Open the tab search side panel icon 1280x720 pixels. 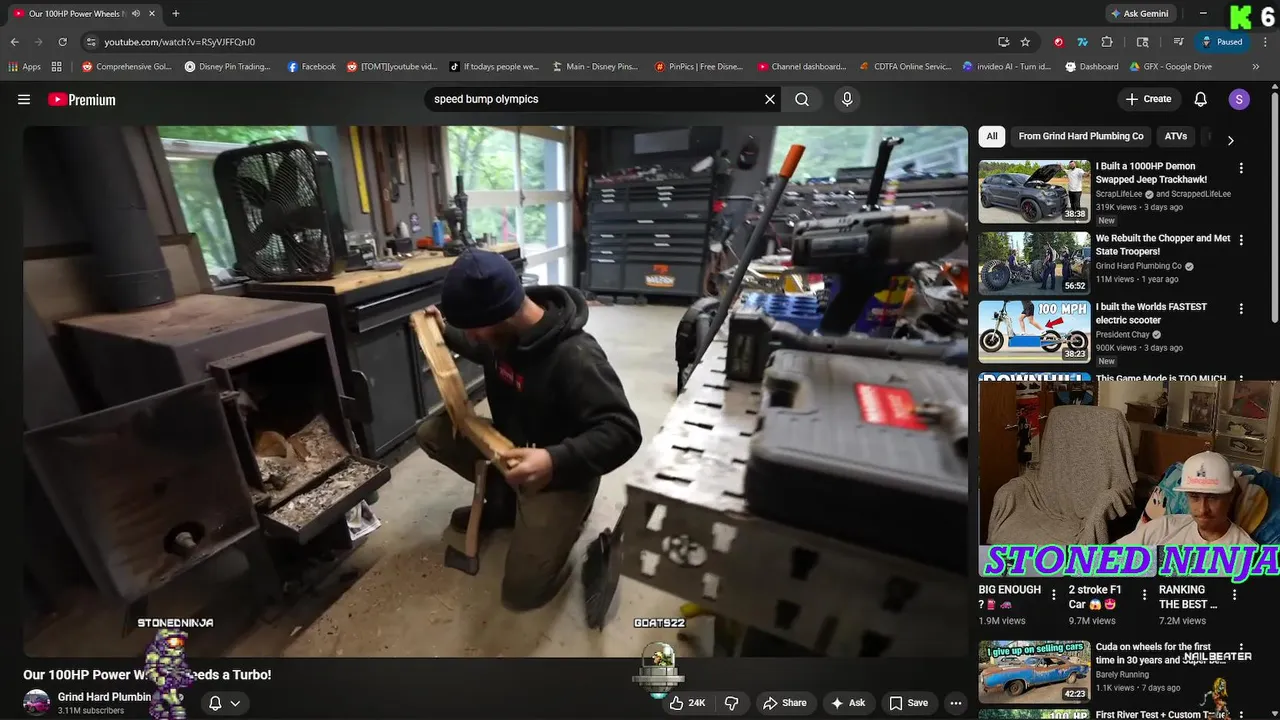[1143, 42]
